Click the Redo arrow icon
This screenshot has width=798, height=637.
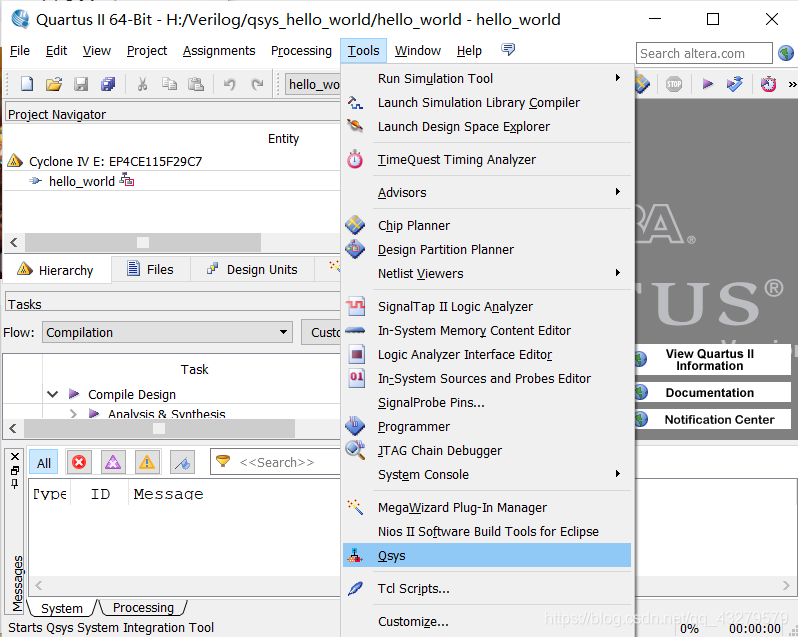click(258, 83)
